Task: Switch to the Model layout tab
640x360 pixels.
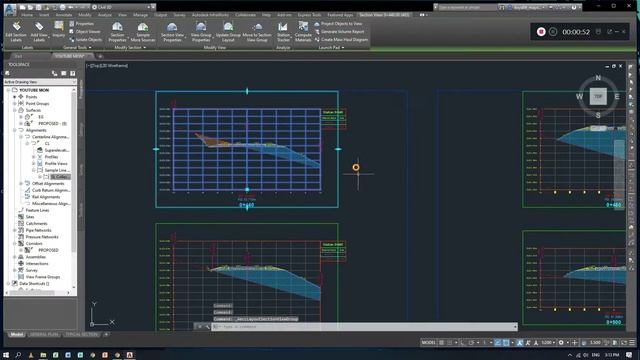Action: click(x=17, y=334)
